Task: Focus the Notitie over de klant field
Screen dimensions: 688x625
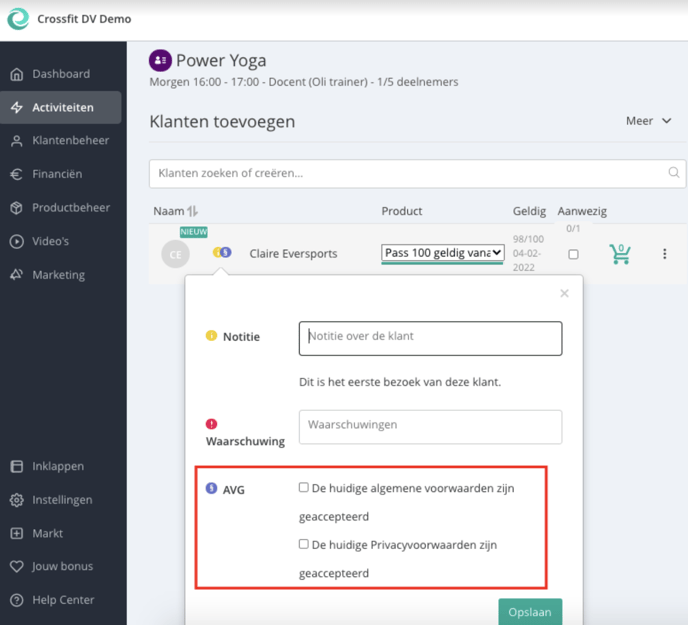Action: tap(430, 338)
